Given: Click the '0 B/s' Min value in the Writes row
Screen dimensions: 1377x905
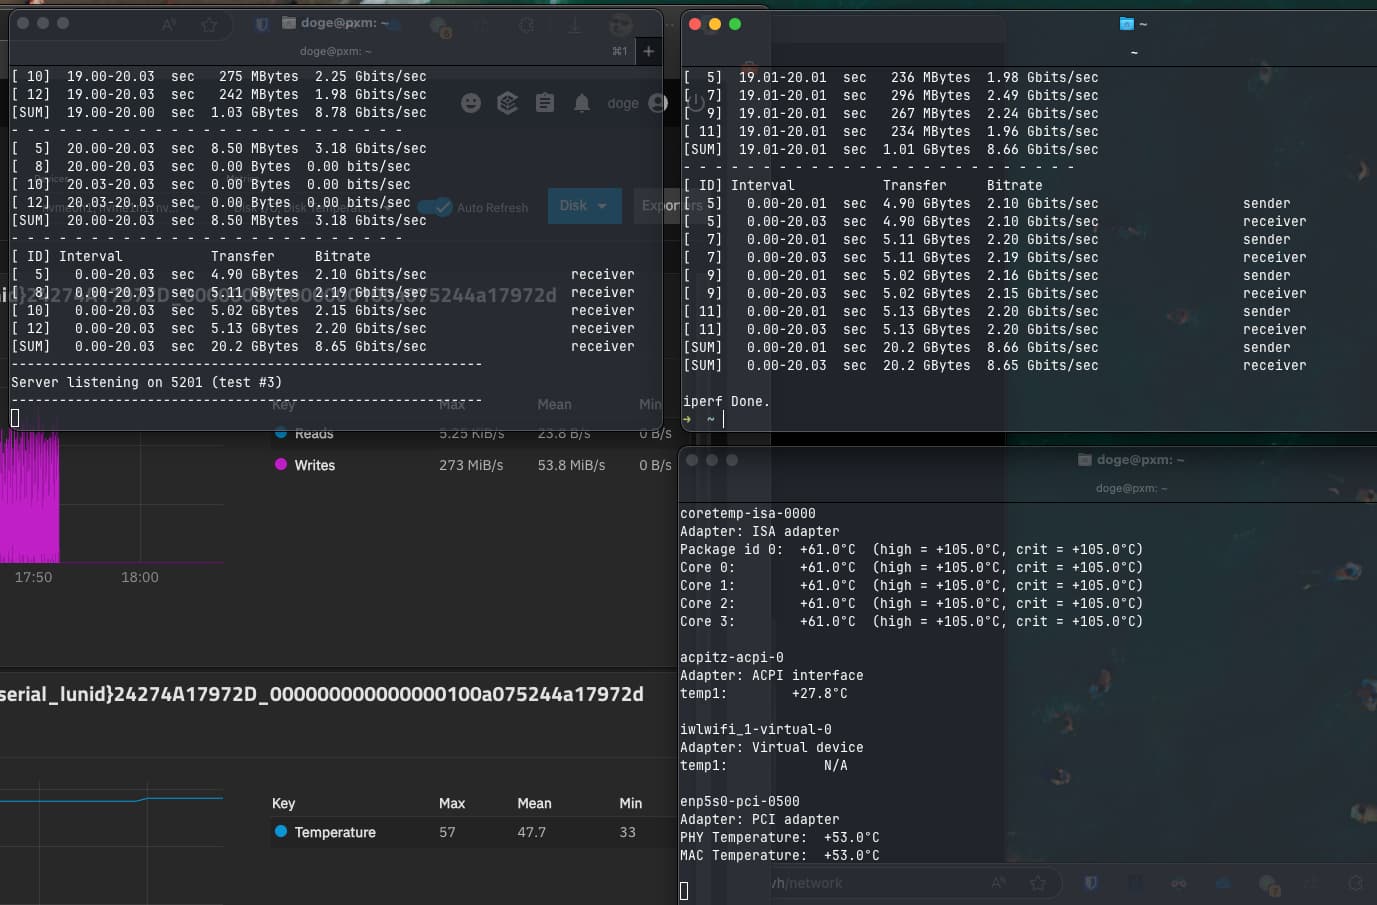Looking at the screenshot, I should coord(655,465).
